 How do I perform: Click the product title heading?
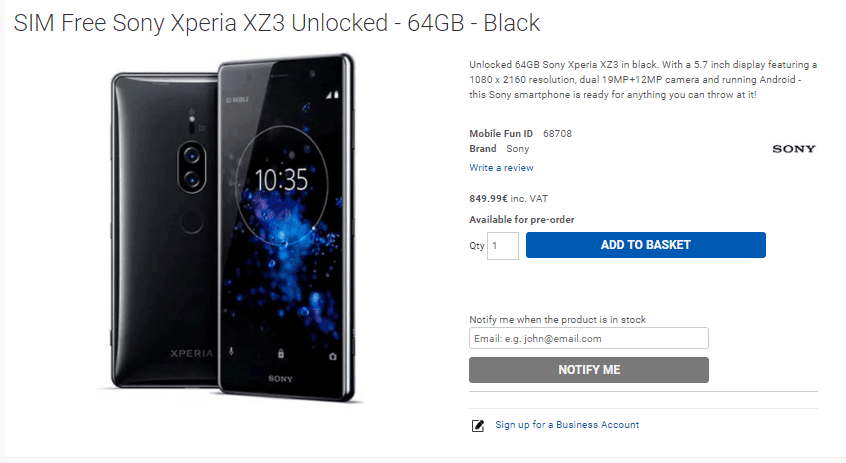pyautogui.click(x=277, y=23)
